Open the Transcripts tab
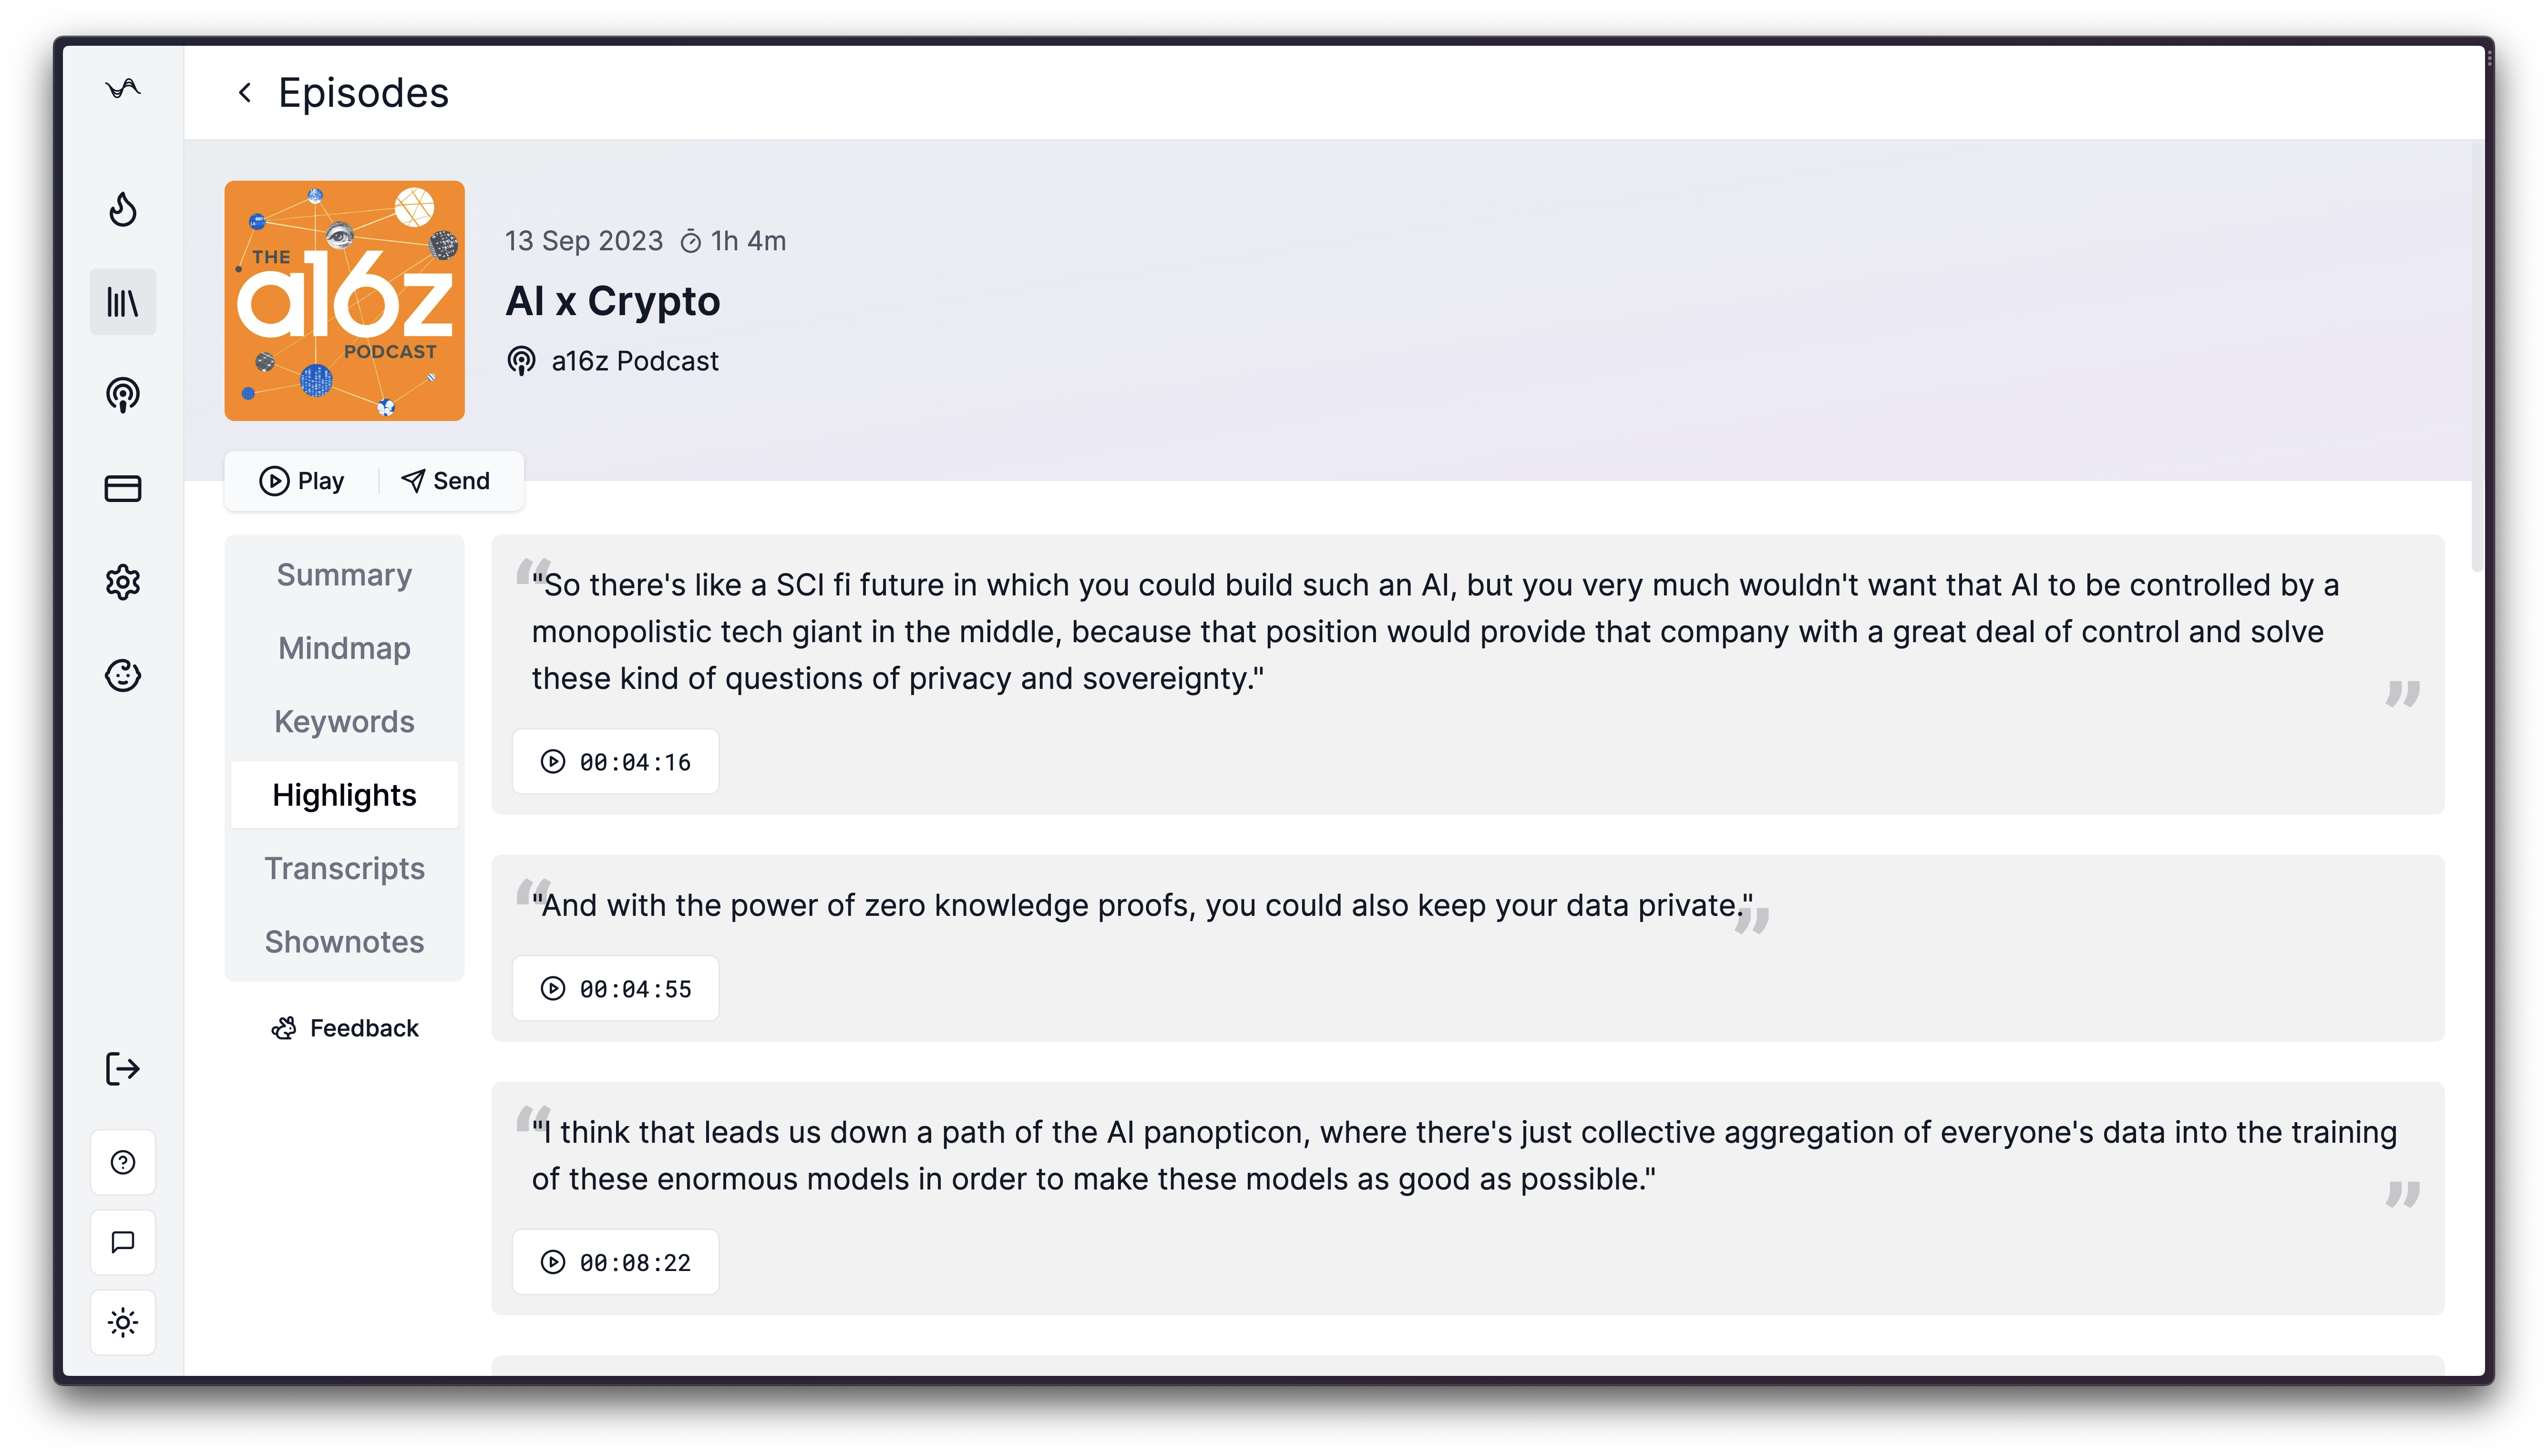 [x=344, y=868]
